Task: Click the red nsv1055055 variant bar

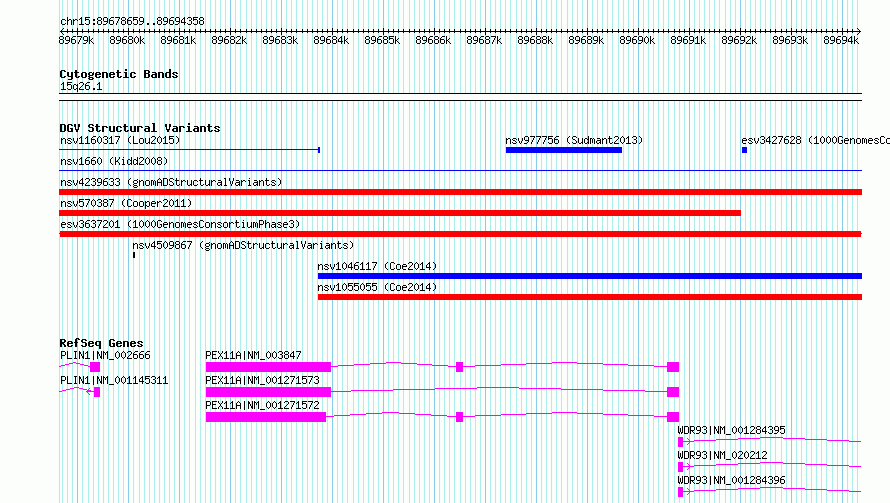Action: point(590,297)
